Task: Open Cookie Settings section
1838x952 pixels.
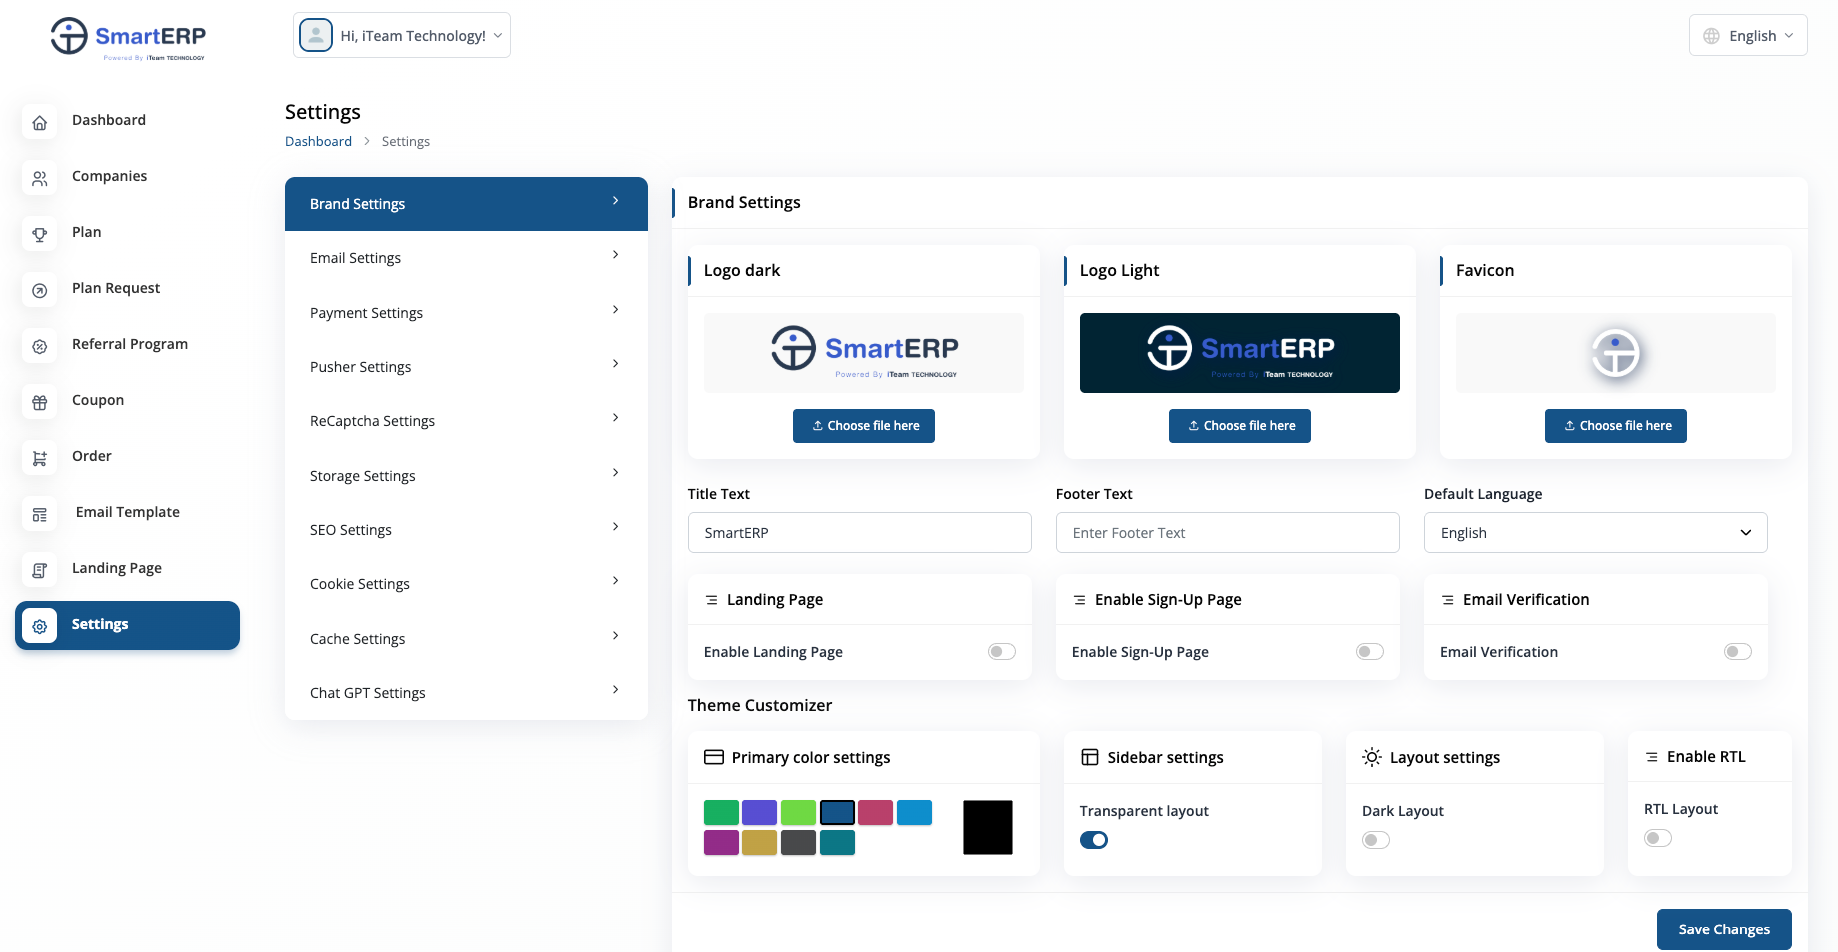Action: pos(466,584)
